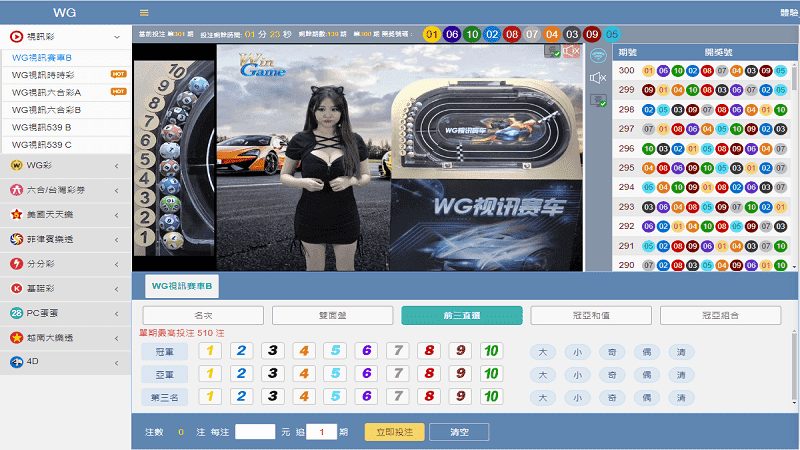Toggle 奇 option for 亞軍 row
Screen dimensions: 800x450
[610, 374]
